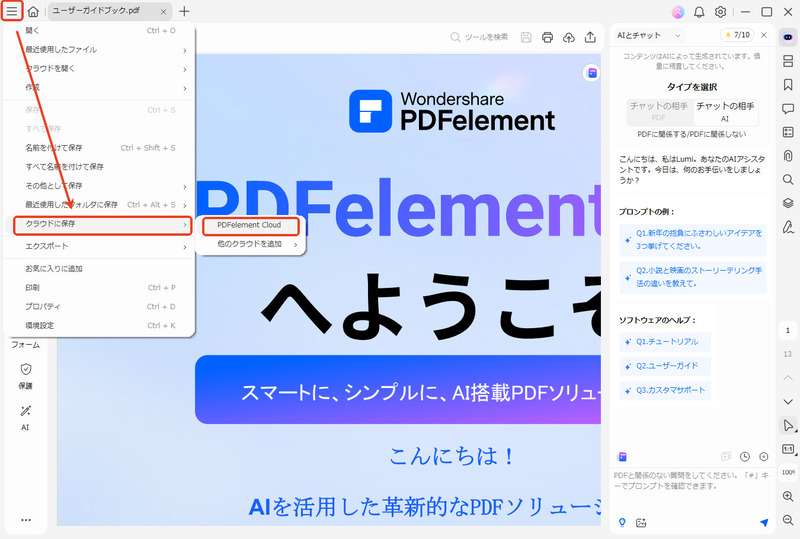Expand 他のクラウドを追加 submenu
This screenshot has width=800, height=539.
[251, 244]
